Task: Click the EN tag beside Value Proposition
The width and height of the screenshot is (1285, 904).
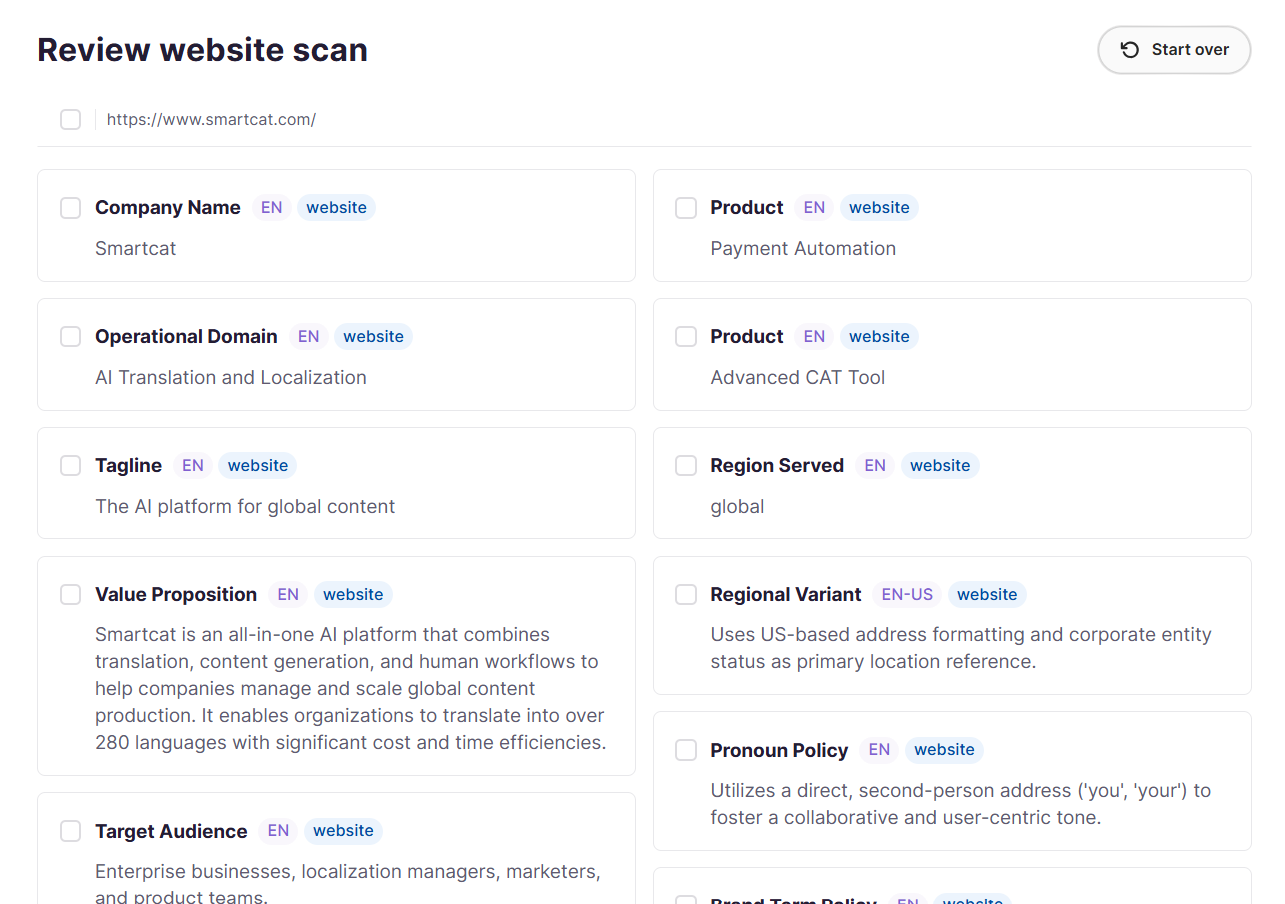Action: tap(288, 595)
